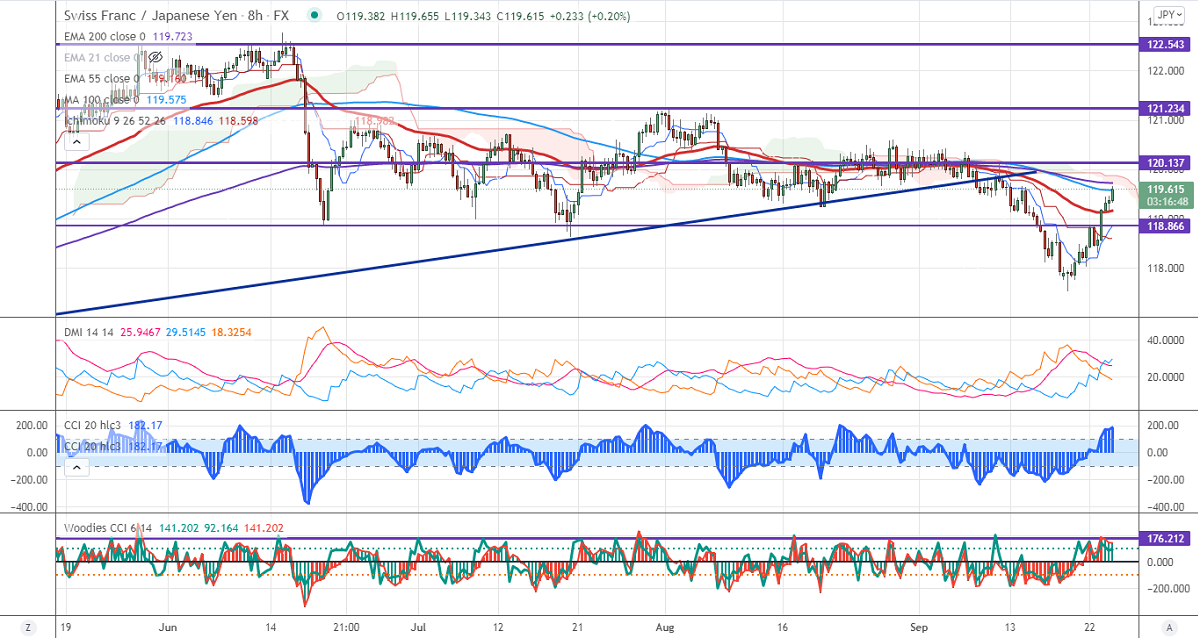Select the MA 100 close indicator legend
The height and width of the screenshot is (638, 1198).
coord(102,99)
